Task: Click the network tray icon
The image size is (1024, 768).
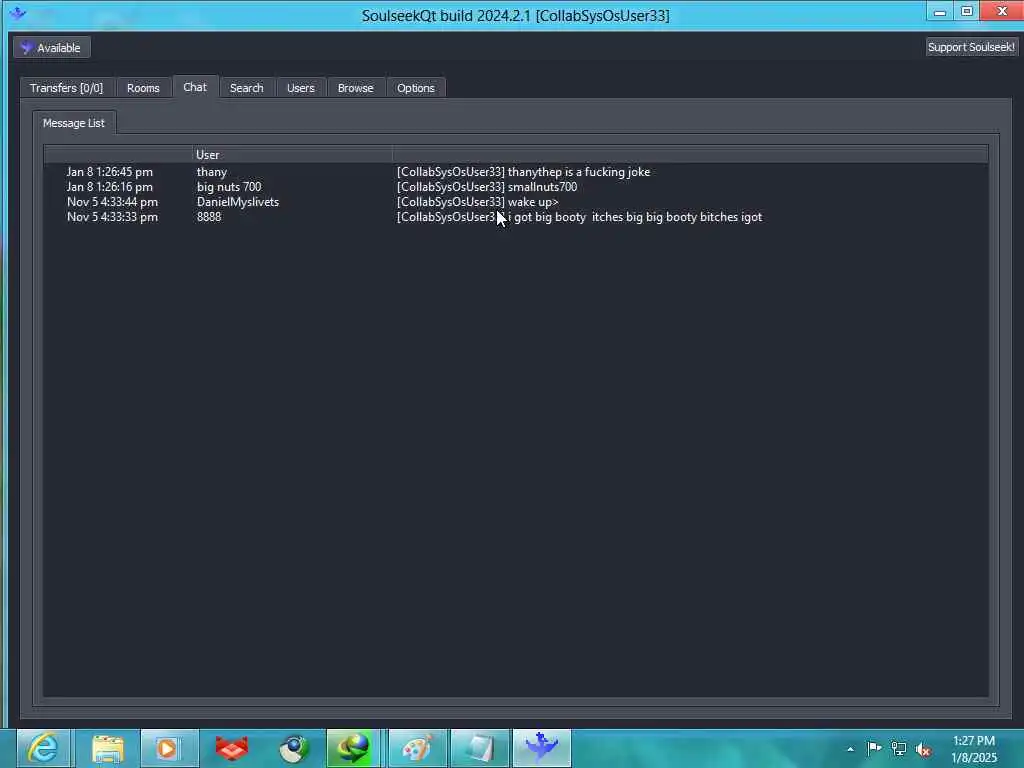Action: 899,749
